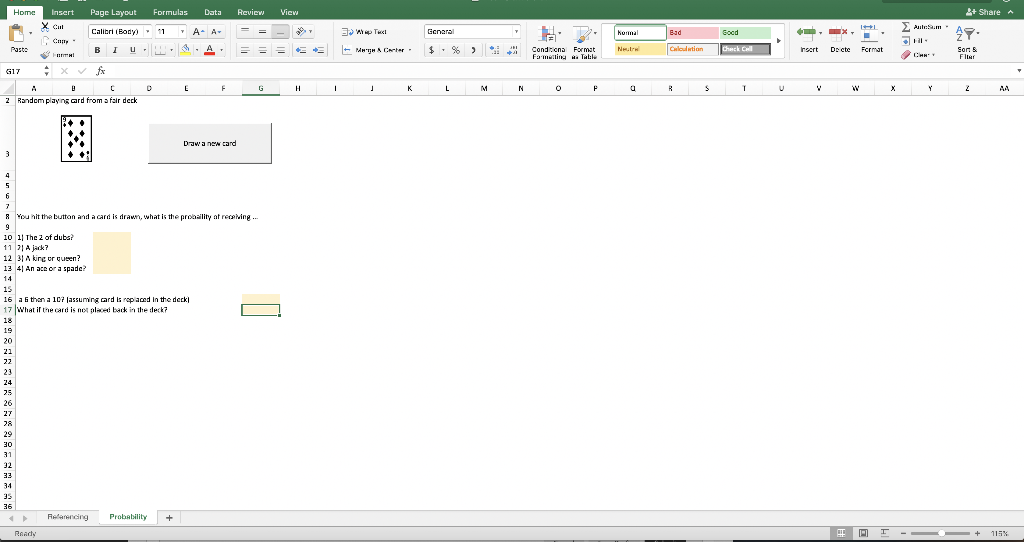This screenshot has height=542, width=1024.
Task: Click the insert function fx icon
Action: click(x=101, y=71)
